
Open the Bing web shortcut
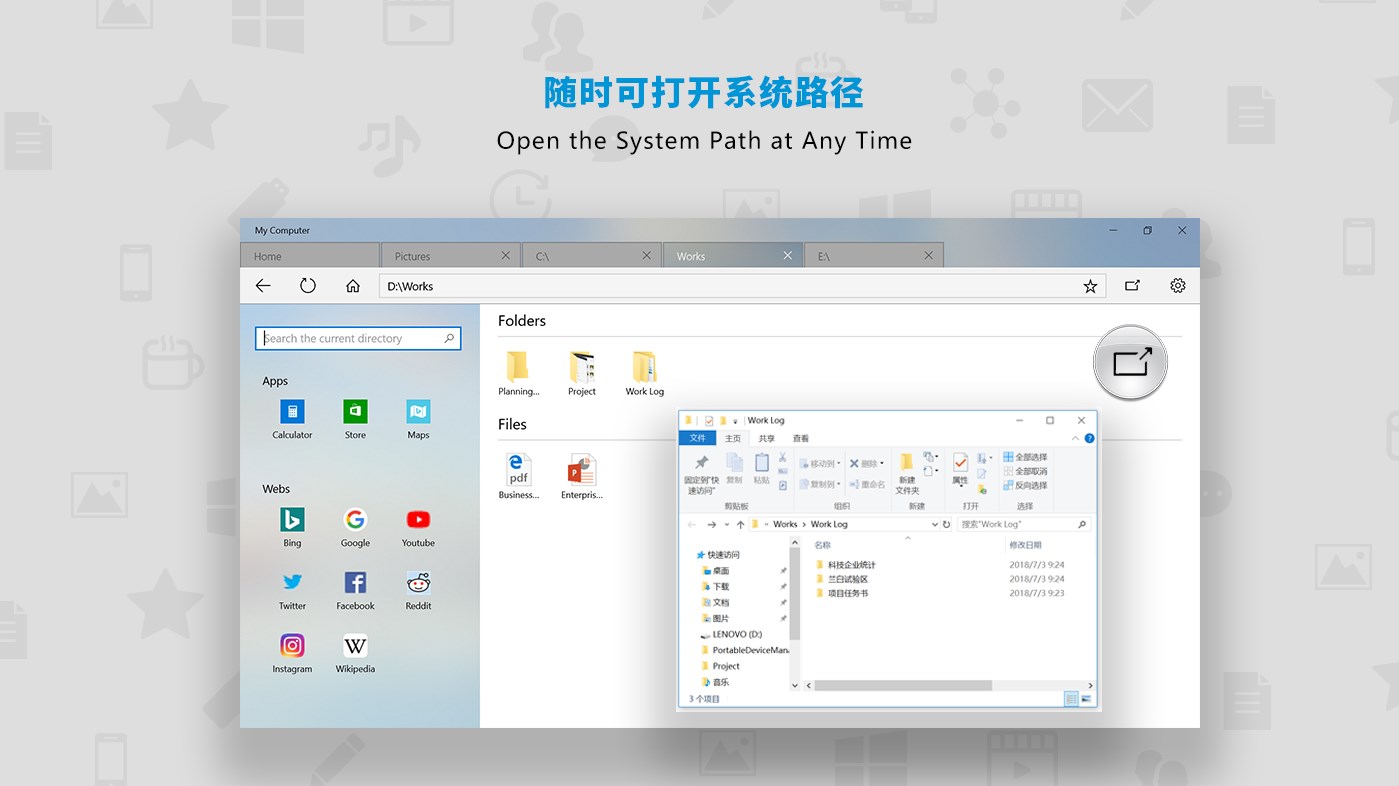291,520
